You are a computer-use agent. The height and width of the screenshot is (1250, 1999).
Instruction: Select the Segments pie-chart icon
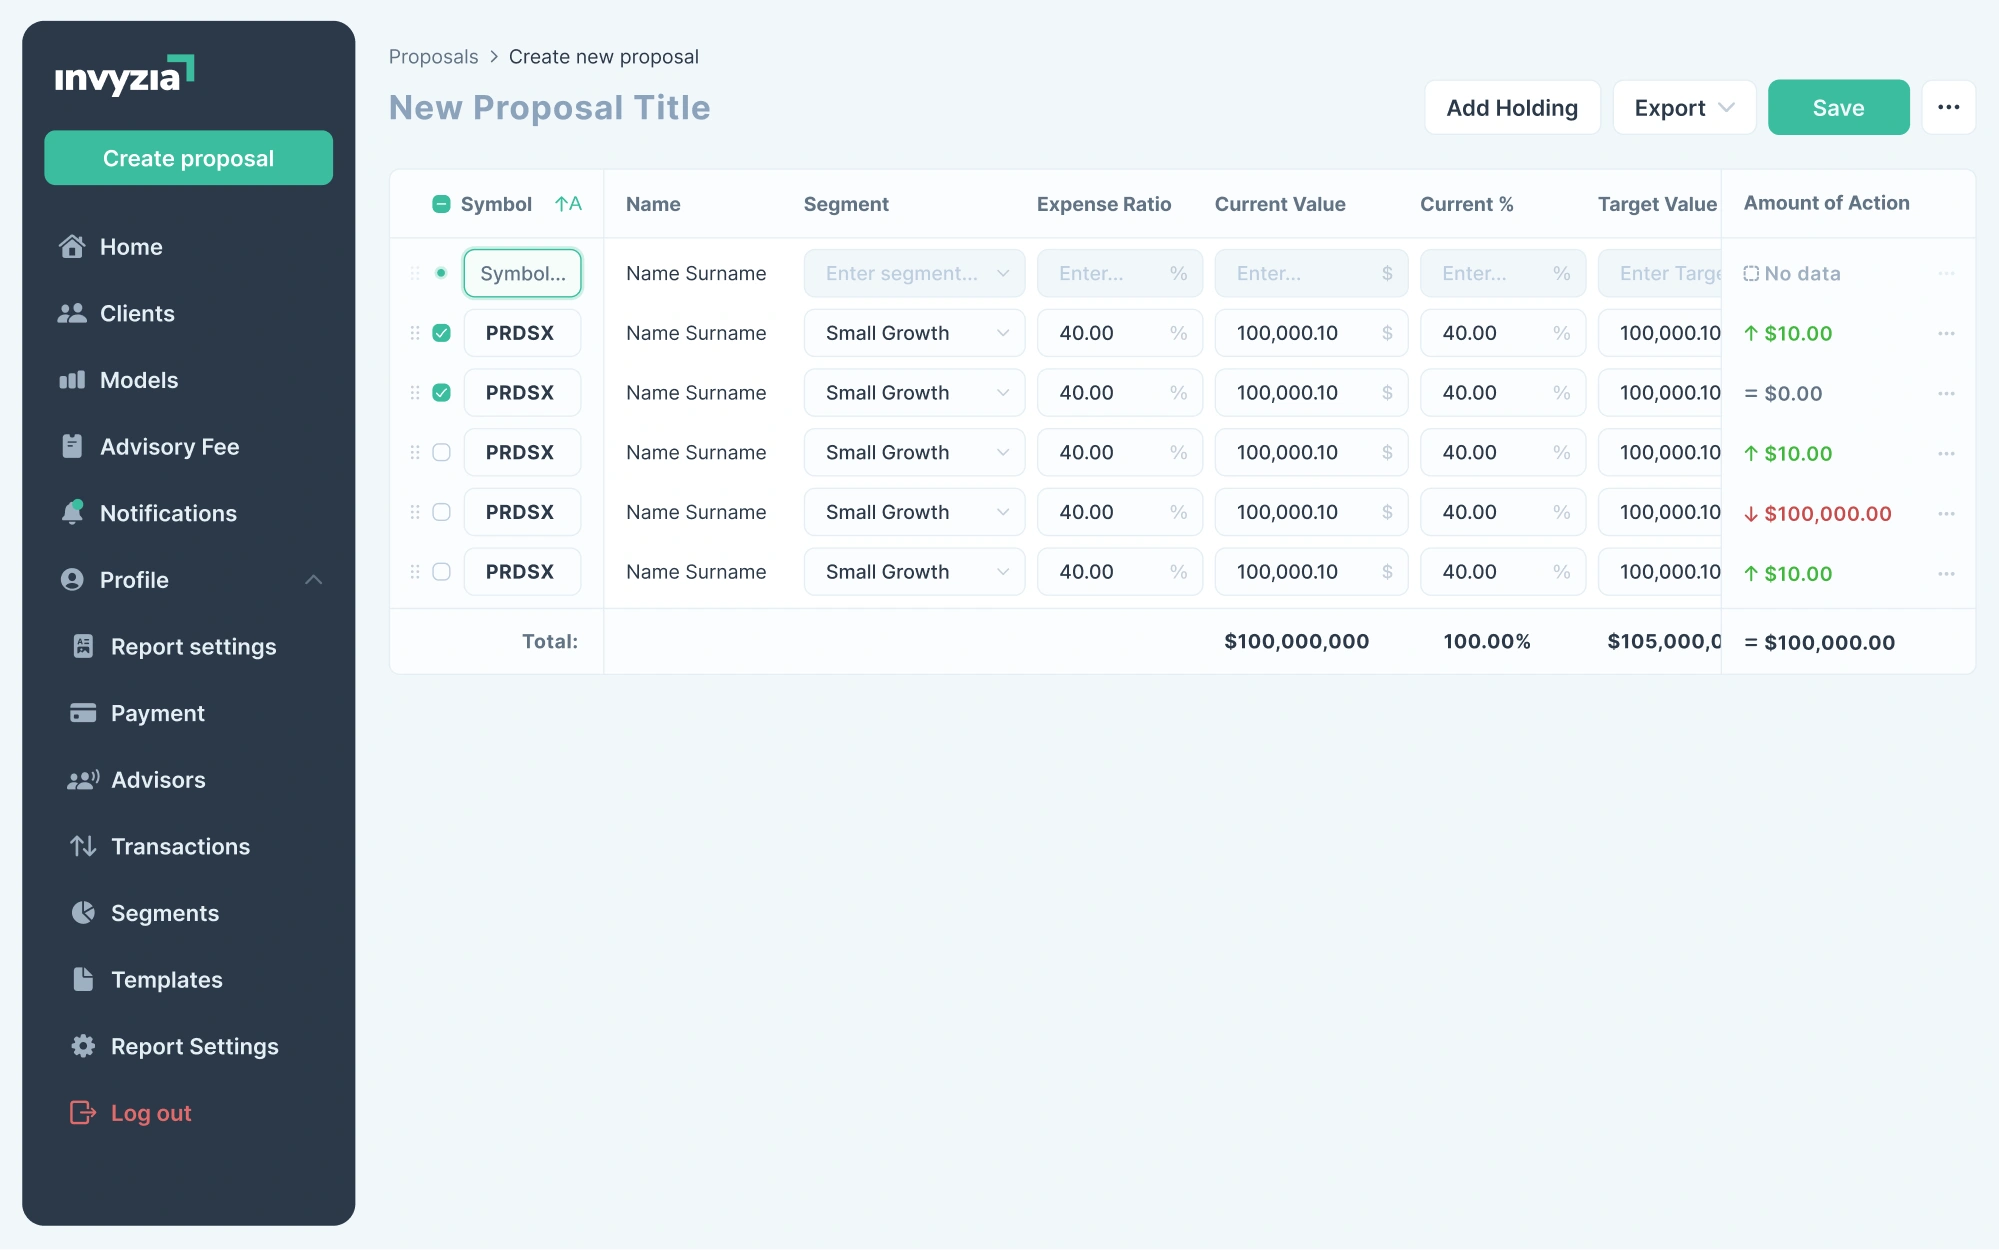click(x=82, y=912)
